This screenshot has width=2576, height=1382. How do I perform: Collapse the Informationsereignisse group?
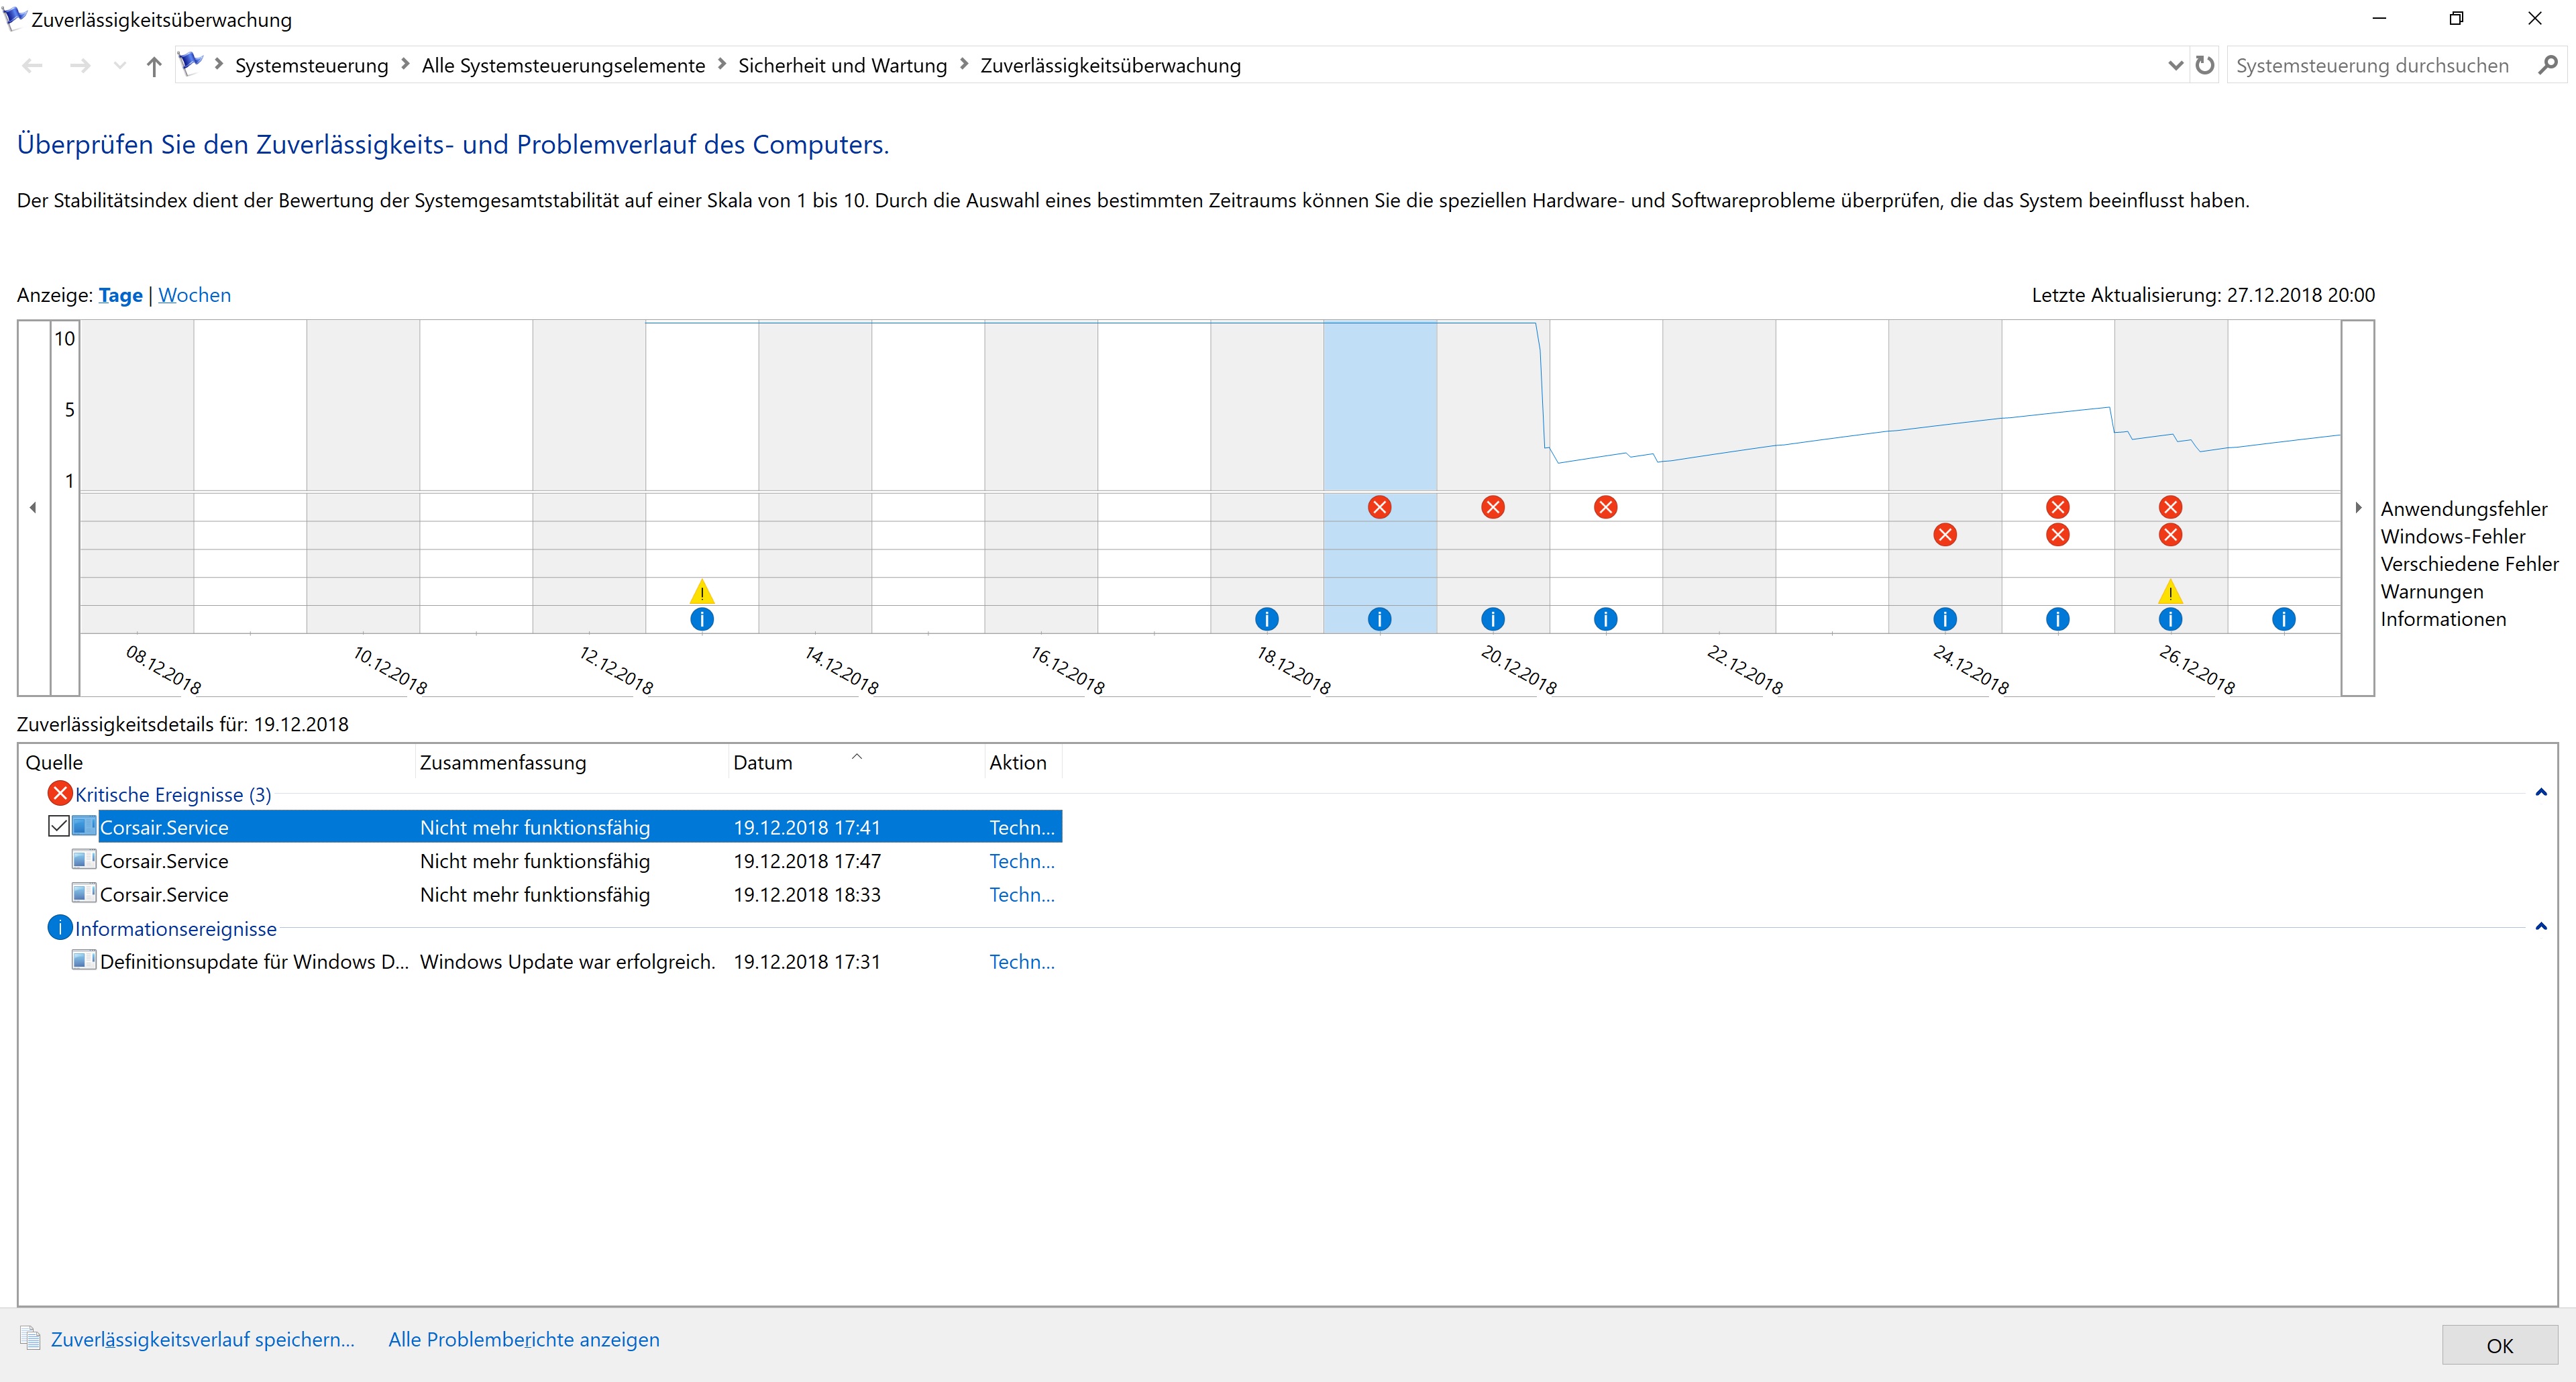[2540, 927]
